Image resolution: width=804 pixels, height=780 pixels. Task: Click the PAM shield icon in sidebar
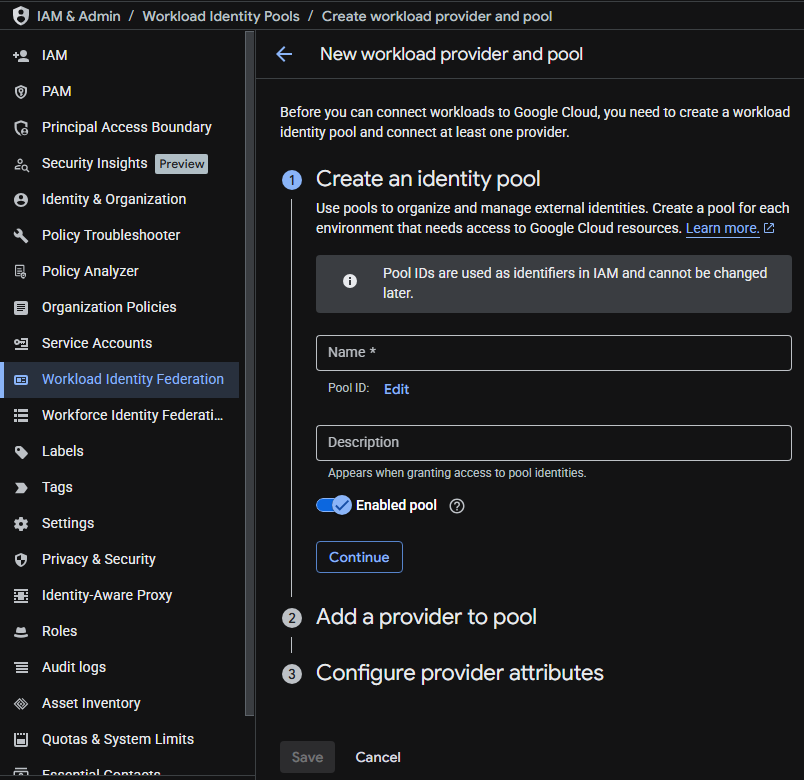coord(21,91)
